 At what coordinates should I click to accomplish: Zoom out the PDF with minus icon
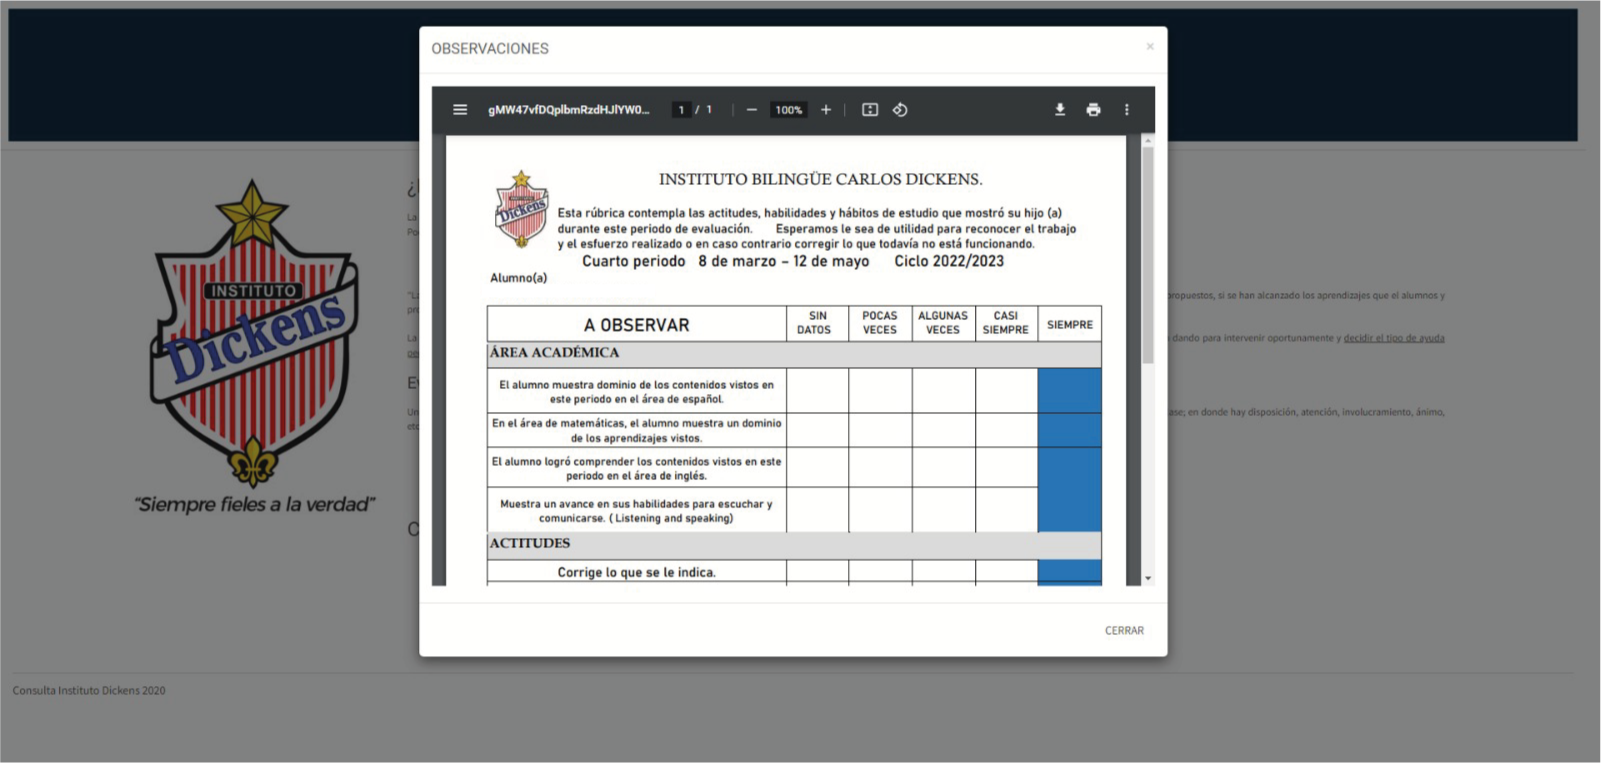click(x=752, y=110)
